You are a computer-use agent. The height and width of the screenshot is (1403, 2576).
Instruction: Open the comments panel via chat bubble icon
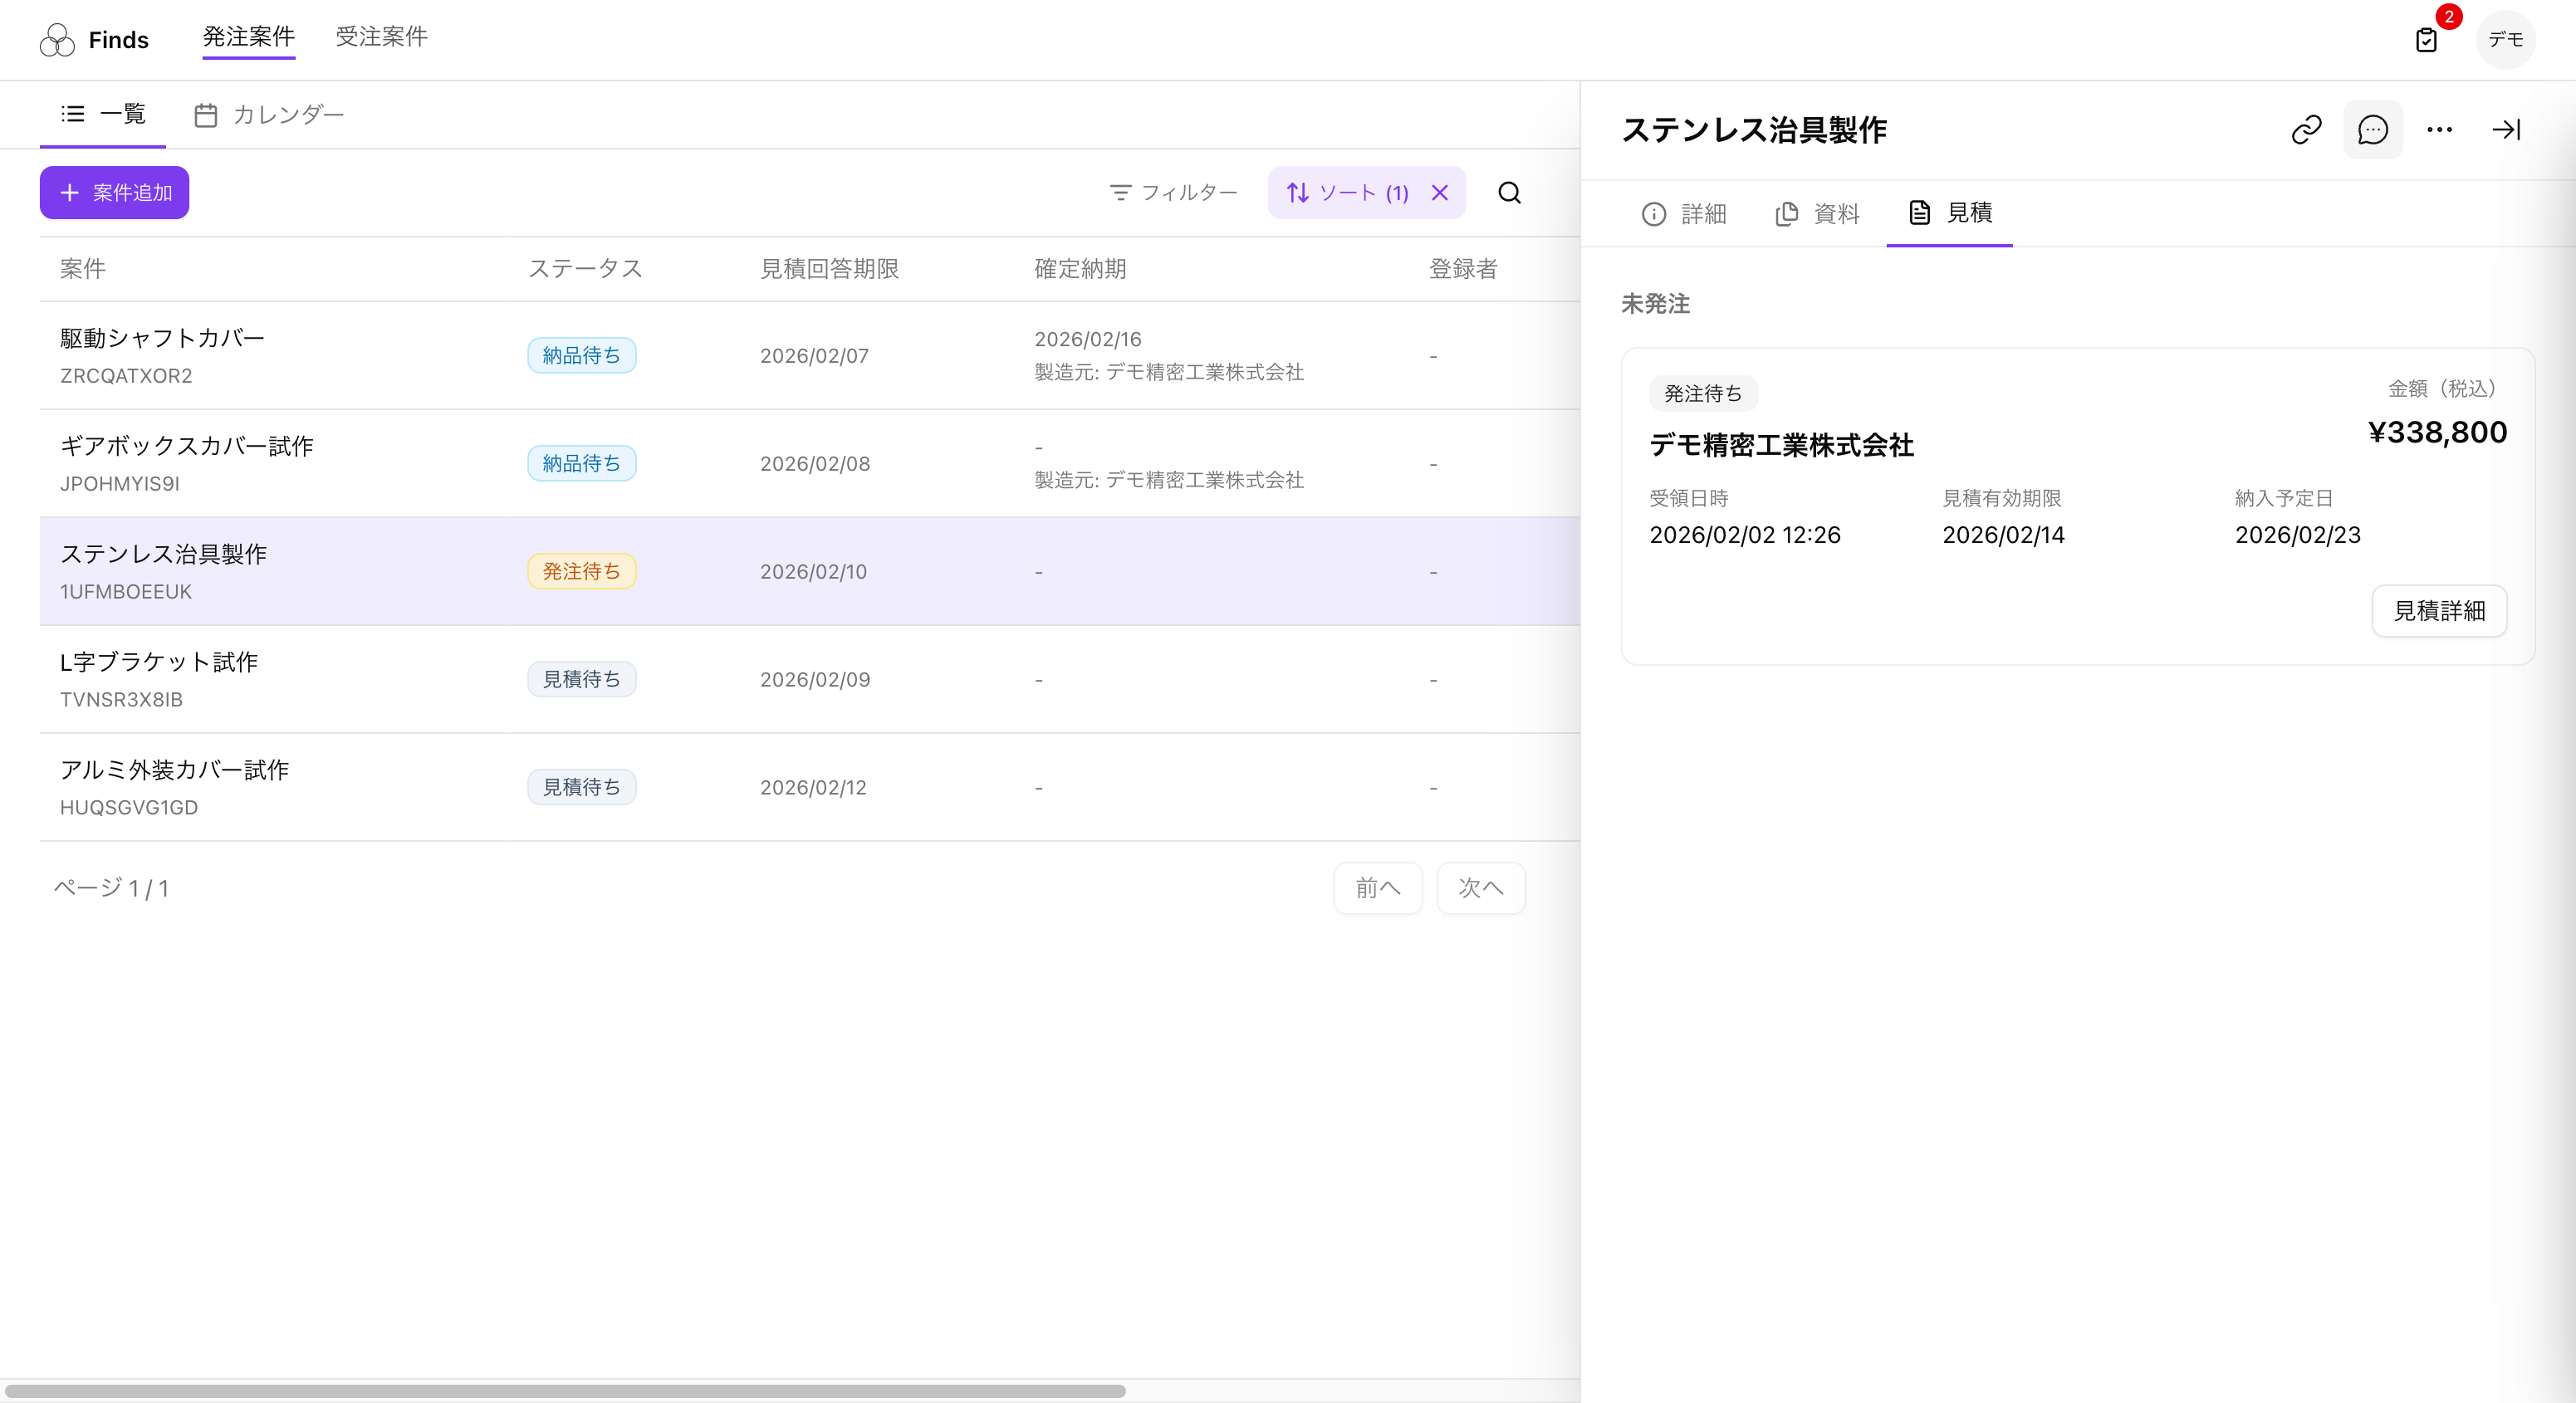2372,129
